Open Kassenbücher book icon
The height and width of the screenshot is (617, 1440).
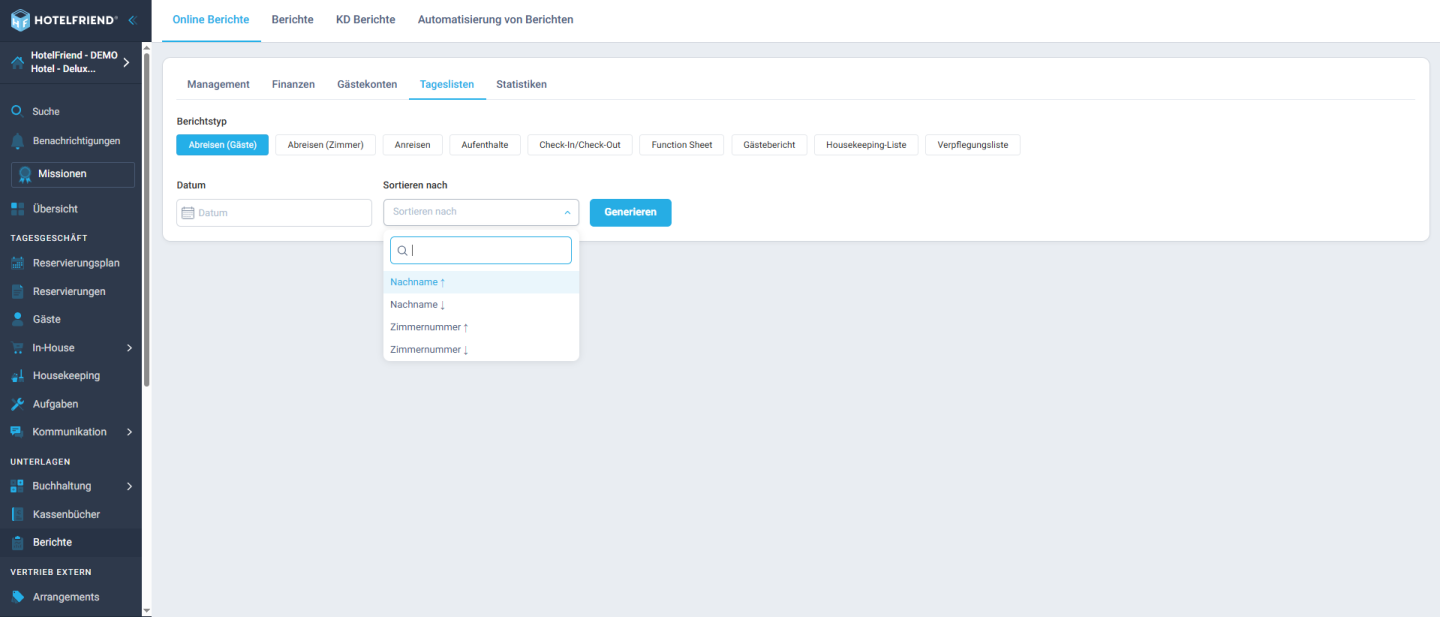[17, 514]
